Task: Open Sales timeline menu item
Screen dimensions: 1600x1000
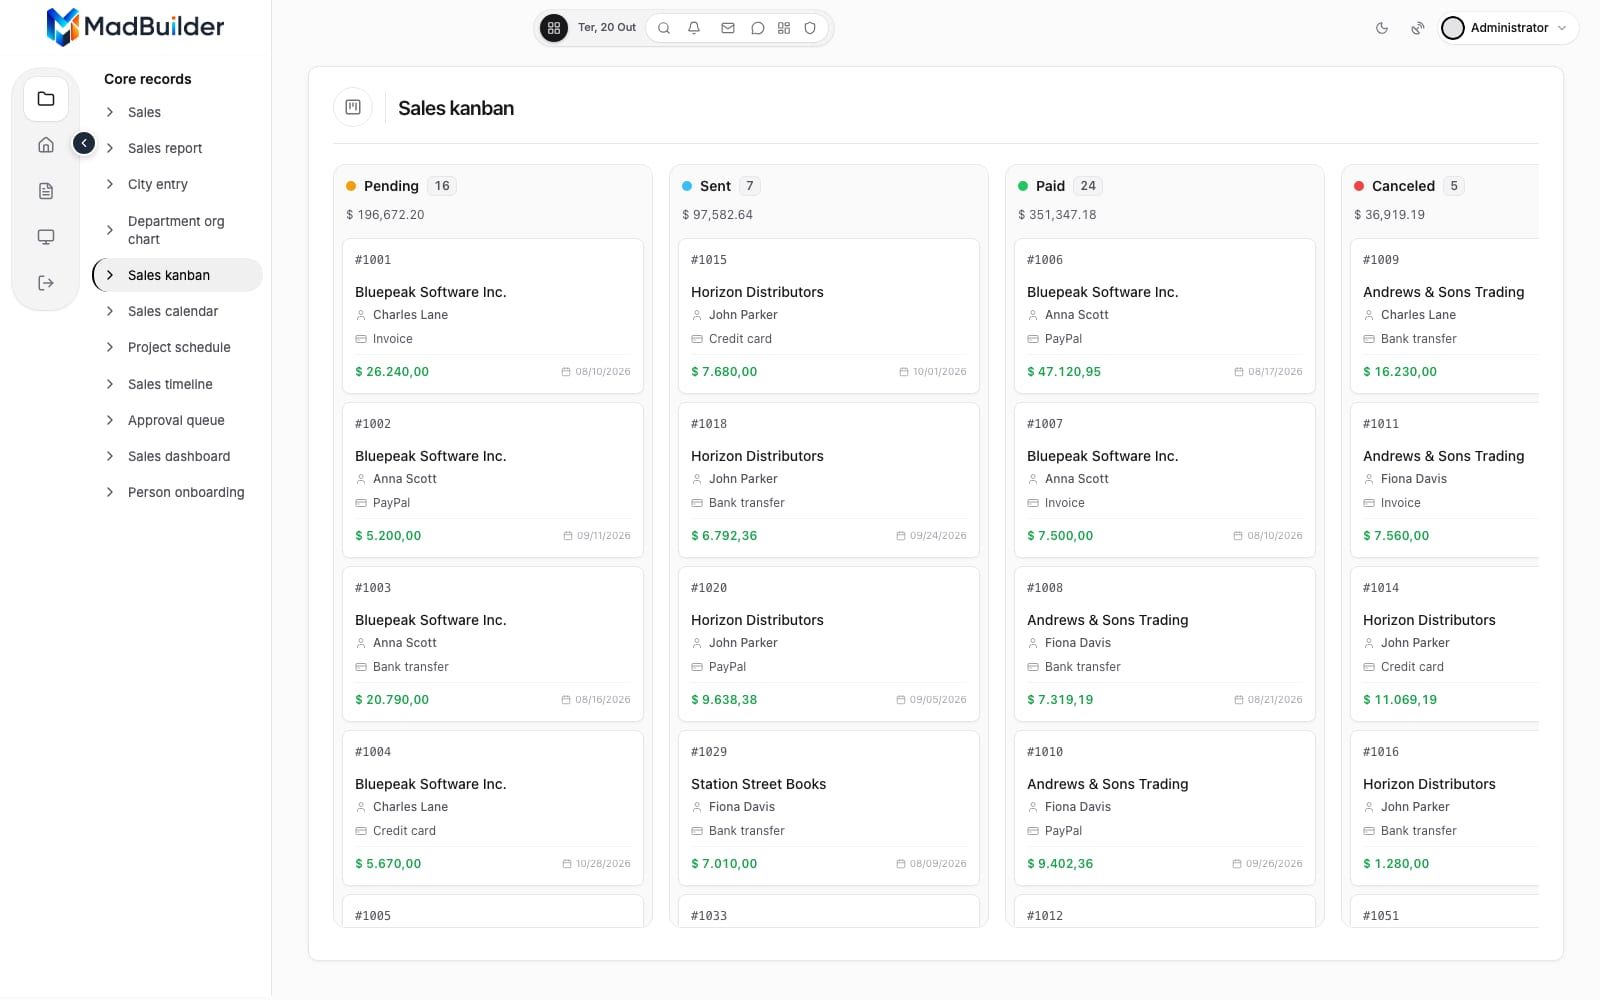Action: [178, 384]
